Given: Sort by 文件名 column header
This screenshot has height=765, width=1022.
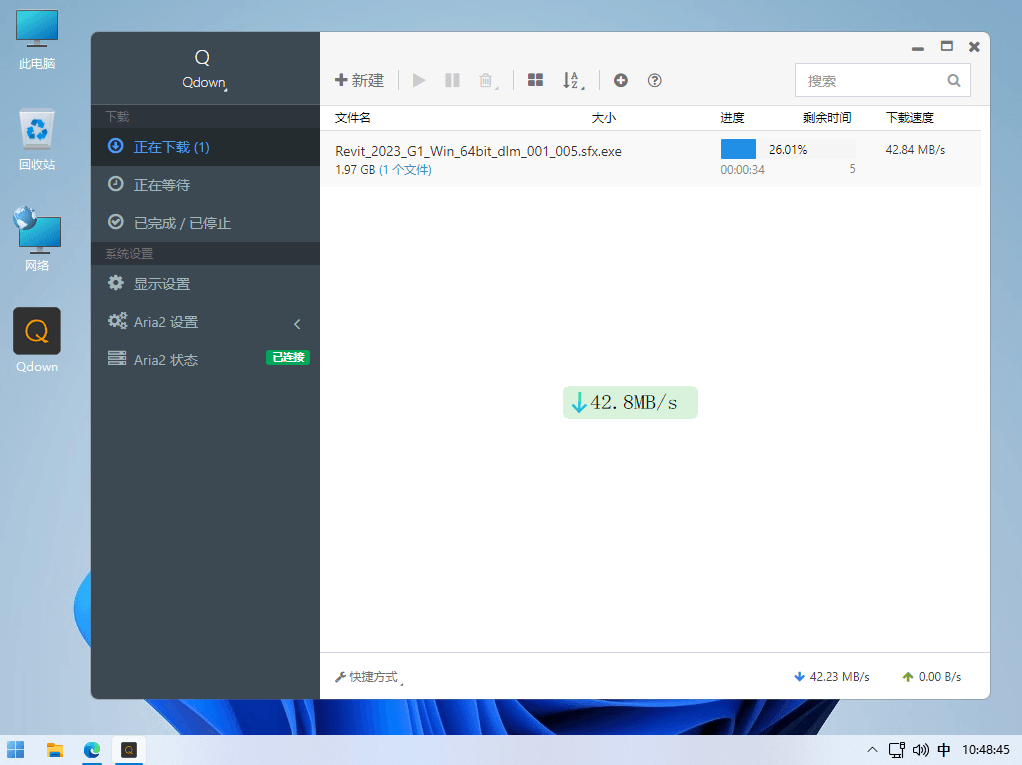Looking at the screenshot, I should (353, 118).
